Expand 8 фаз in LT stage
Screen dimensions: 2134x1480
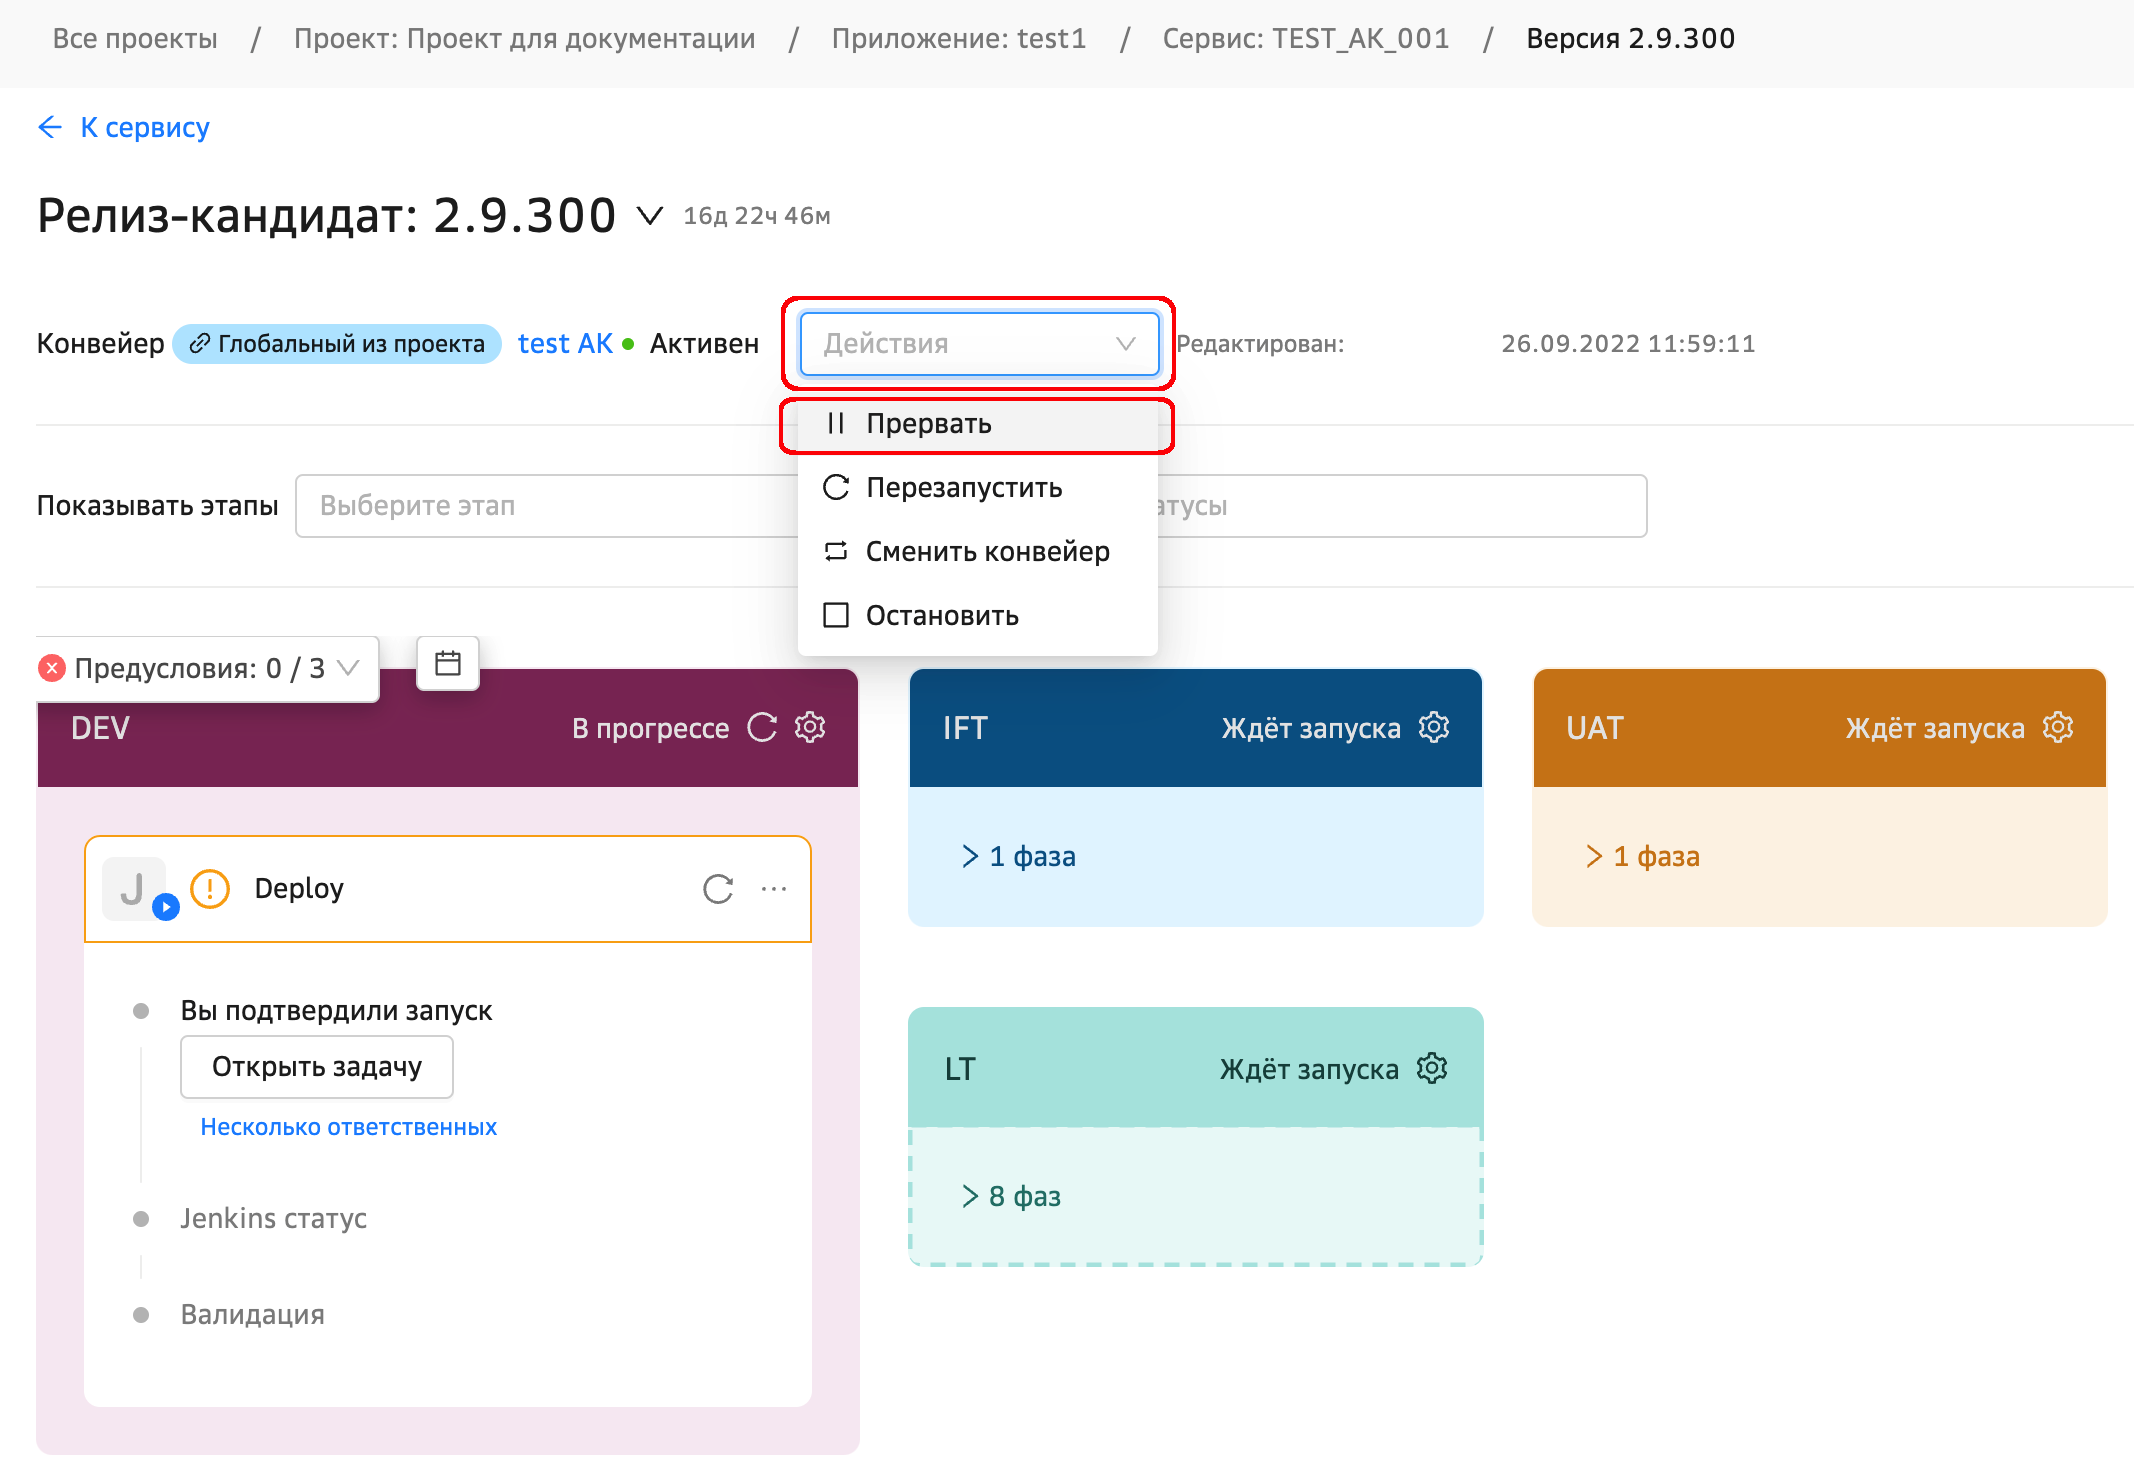pyautogui.click(x=1012, y=1196)
